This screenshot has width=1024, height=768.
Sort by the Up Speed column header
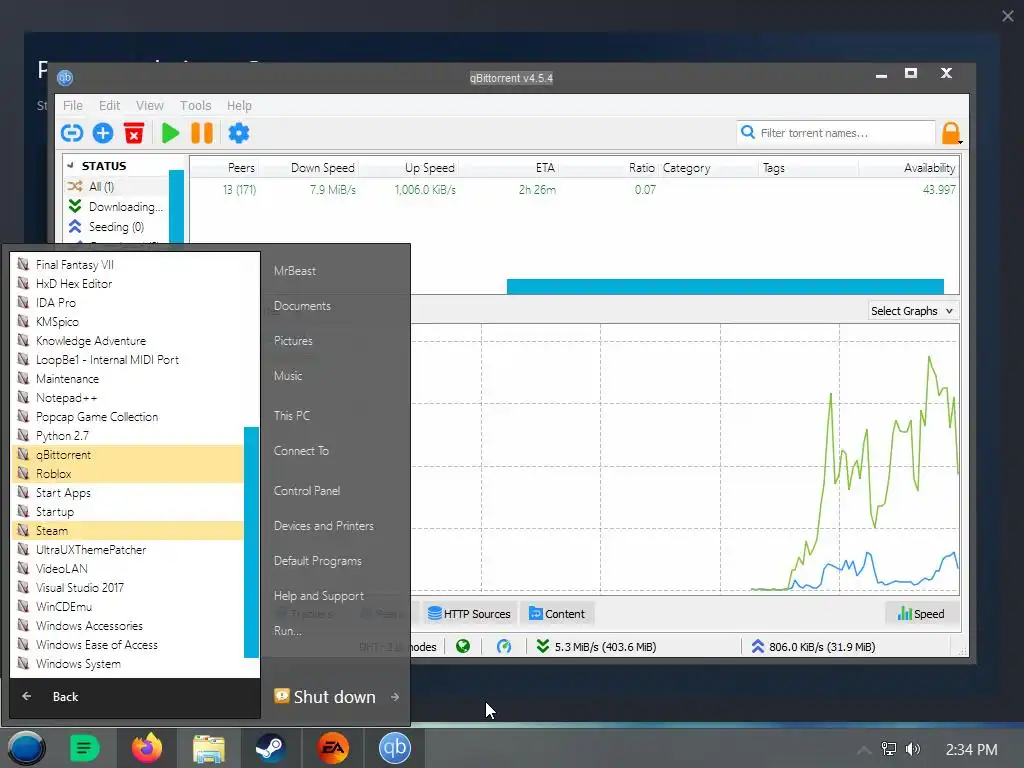pyautogui.click(x=429, y=168)
